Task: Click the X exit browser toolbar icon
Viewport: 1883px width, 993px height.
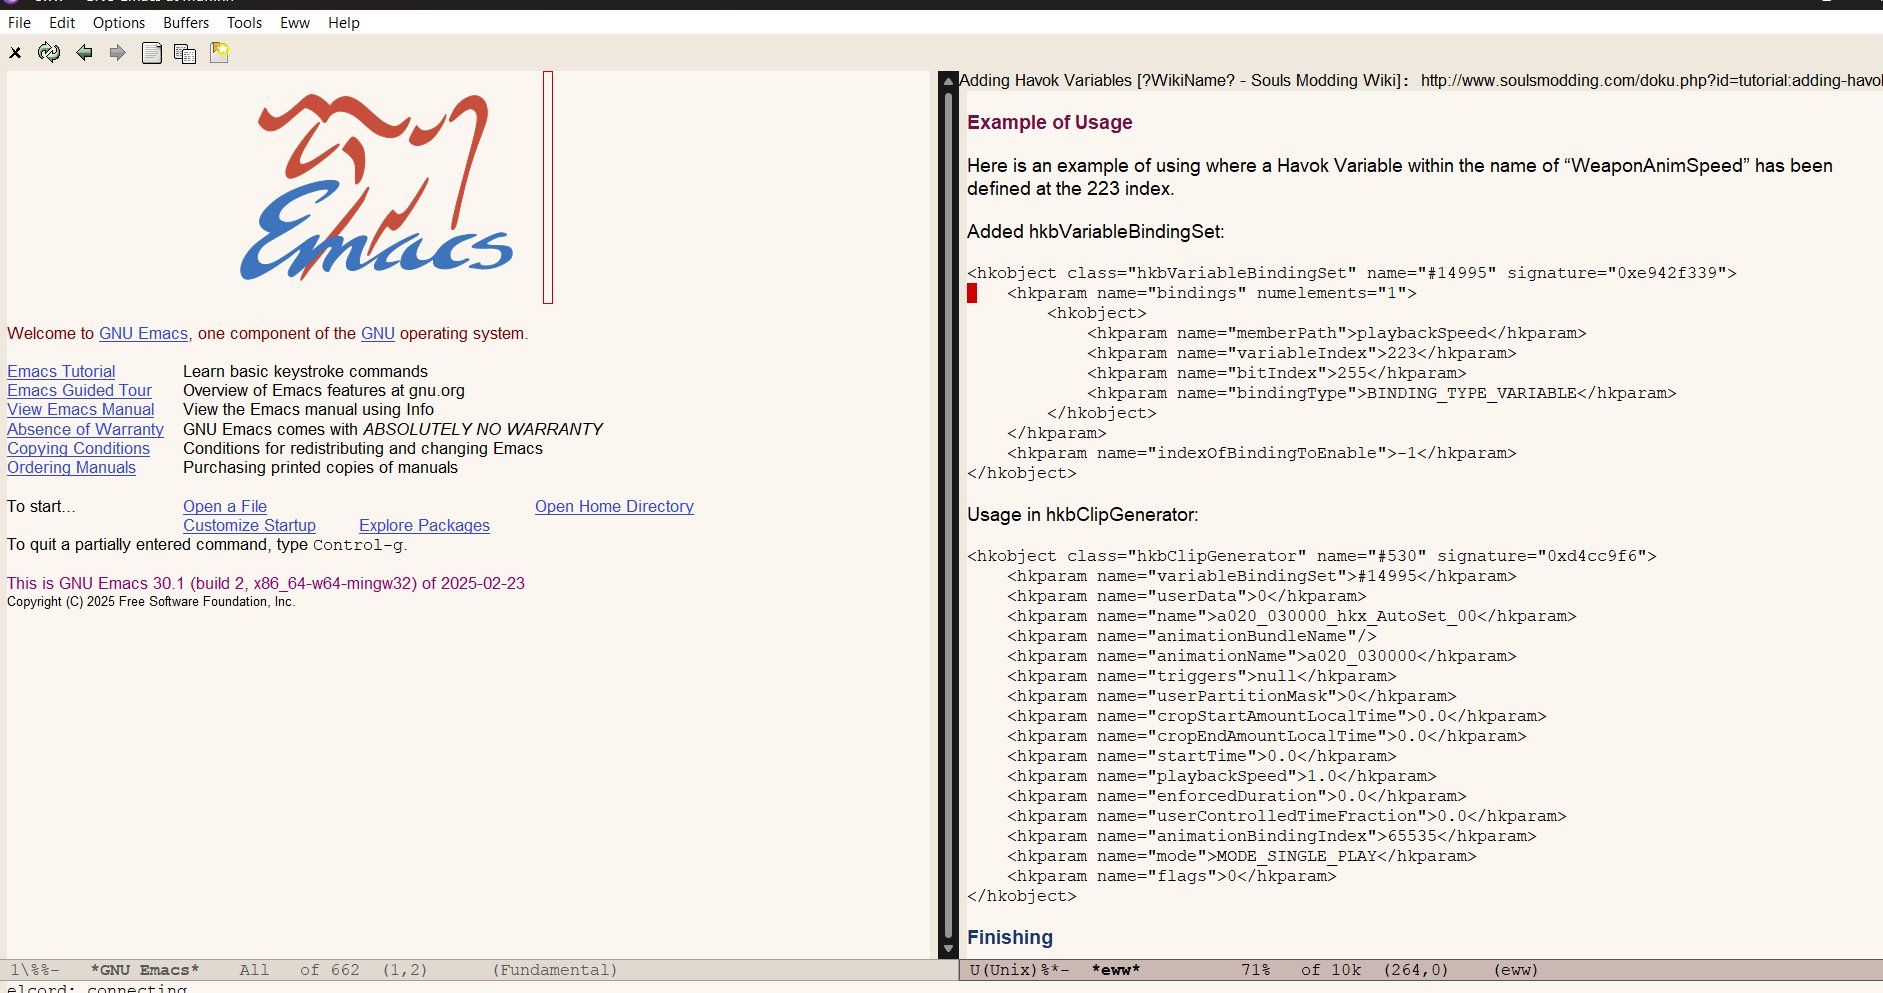Action: click(x=16, y=53)
